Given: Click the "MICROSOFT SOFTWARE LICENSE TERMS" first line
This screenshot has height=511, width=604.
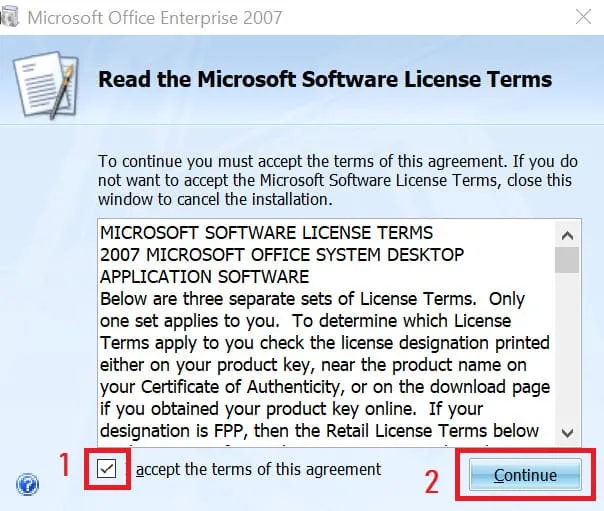Looking at the screenshot, I should point(267,233).
